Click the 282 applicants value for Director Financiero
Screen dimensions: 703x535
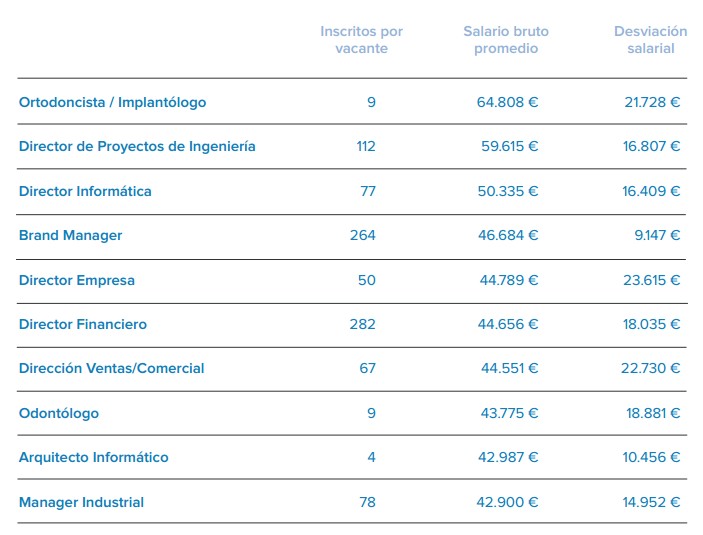(x=363, y=324)
